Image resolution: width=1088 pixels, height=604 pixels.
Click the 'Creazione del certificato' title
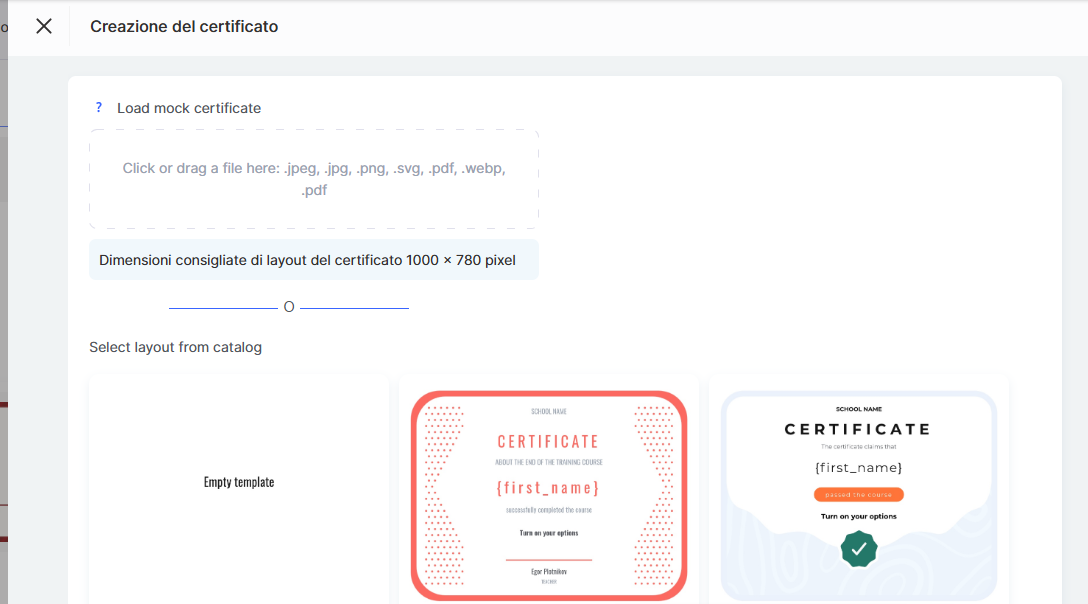pos(184,27)
